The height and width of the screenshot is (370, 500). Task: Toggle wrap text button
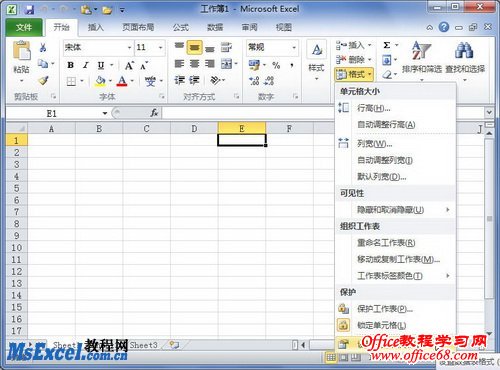pos(226,47)
